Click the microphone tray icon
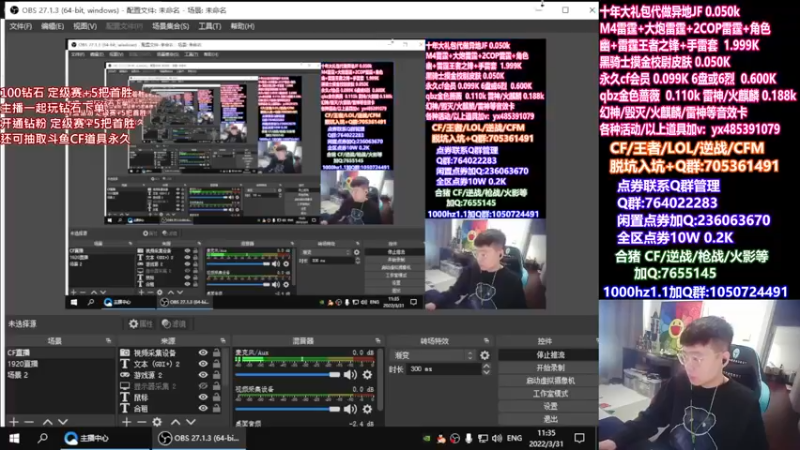 tap(468, 438)
